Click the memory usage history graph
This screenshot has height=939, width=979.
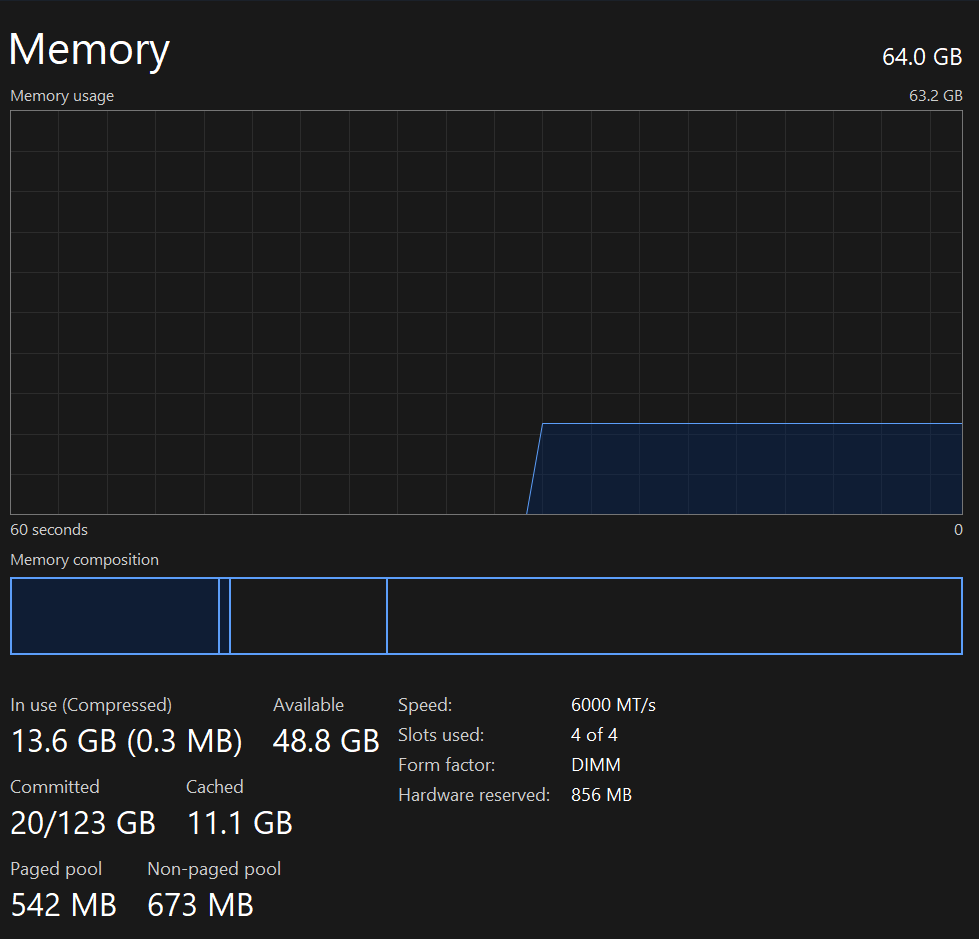pyautogui.click(x=486, y=312)
